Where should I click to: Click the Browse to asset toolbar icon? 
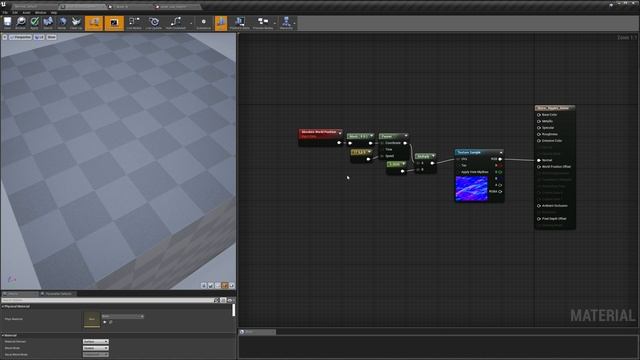pyautogui.click(x=20, y=23)
